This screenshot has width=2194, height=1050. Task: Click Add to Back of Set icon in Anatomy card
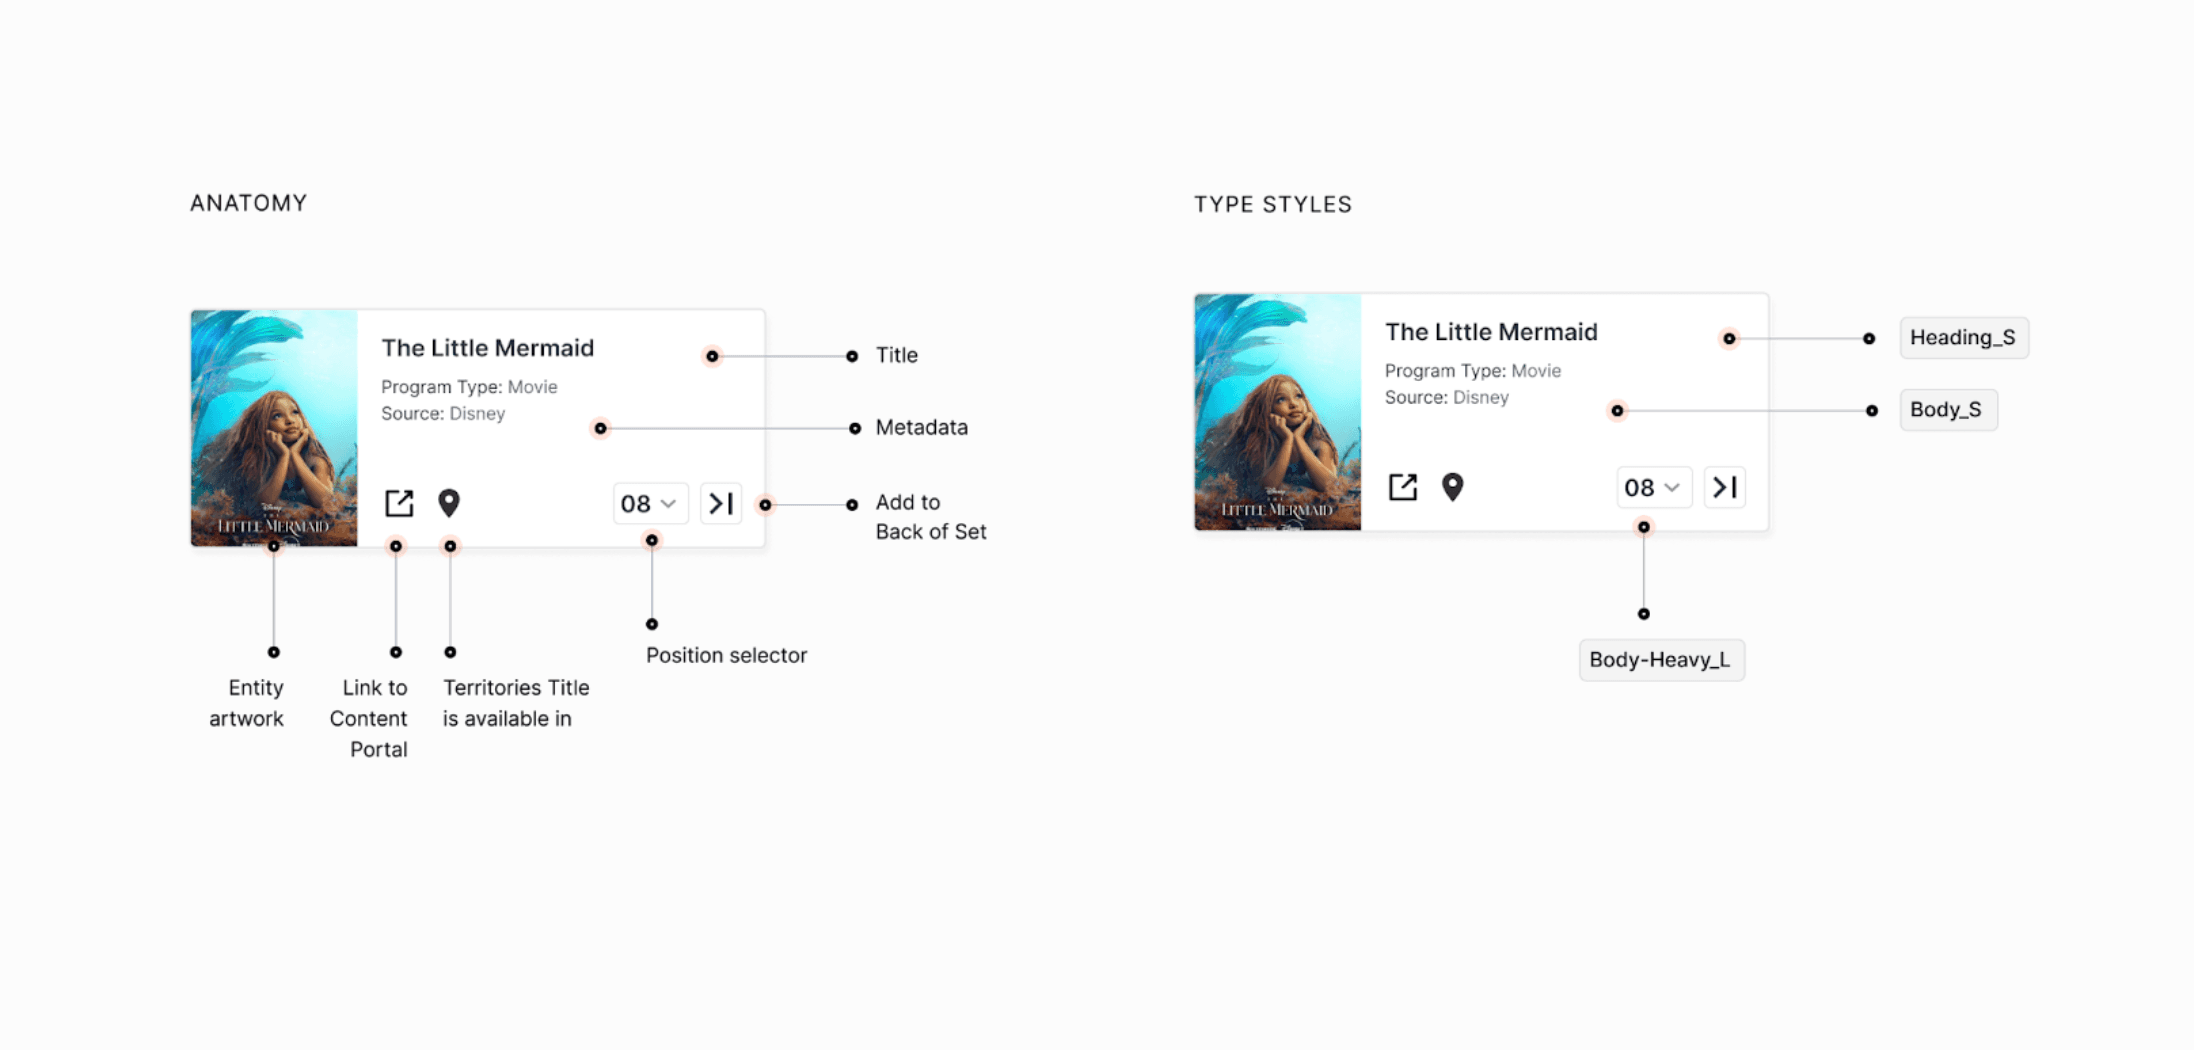tap(721, 503)
